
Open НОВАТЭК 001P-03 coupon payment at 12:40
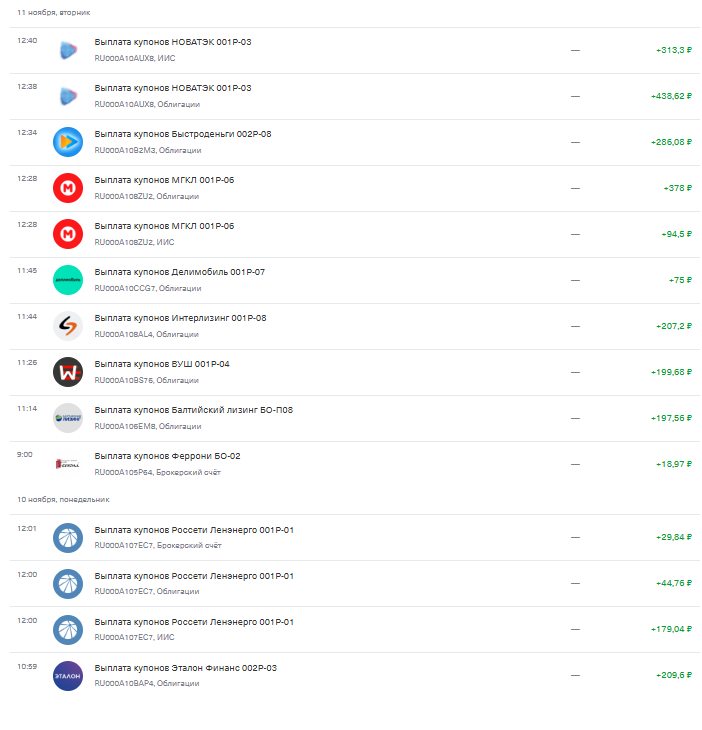pyautogui.click(x=355, y=50)
